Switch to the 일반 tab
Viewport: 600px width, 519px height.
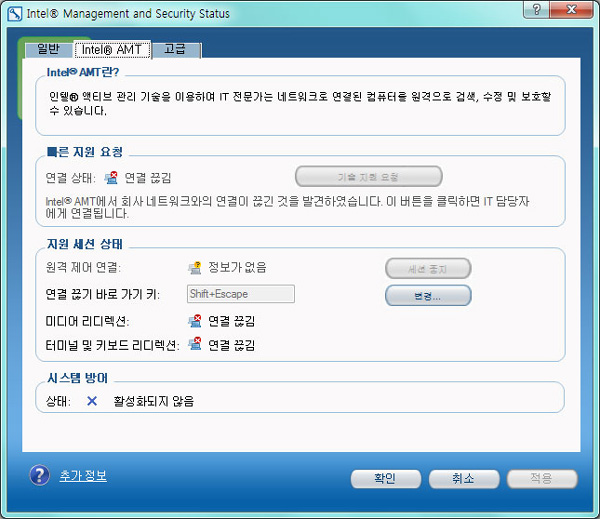[48, 50]
